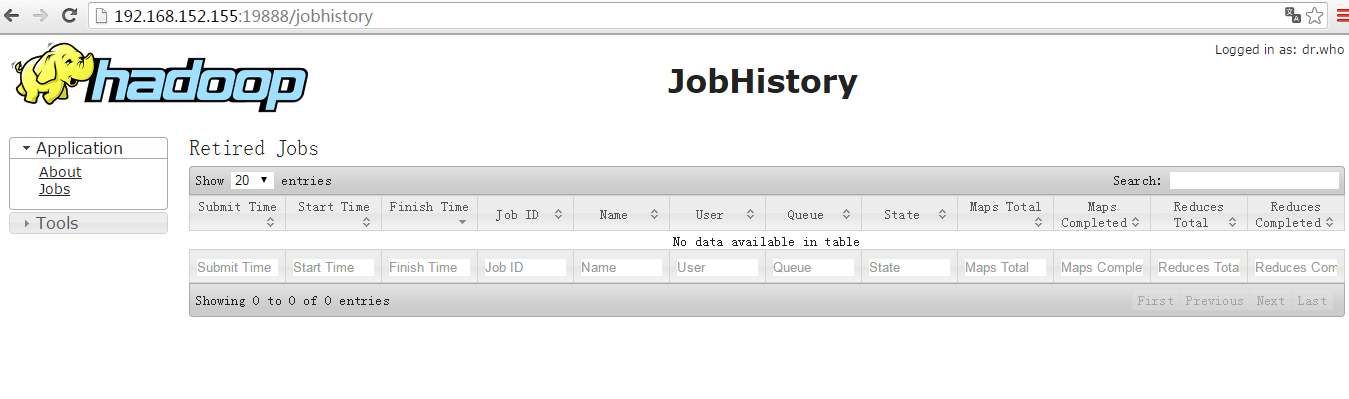The image size is (1349, 399).
Task: Go to First page of entries
Action: point(1155,301)
